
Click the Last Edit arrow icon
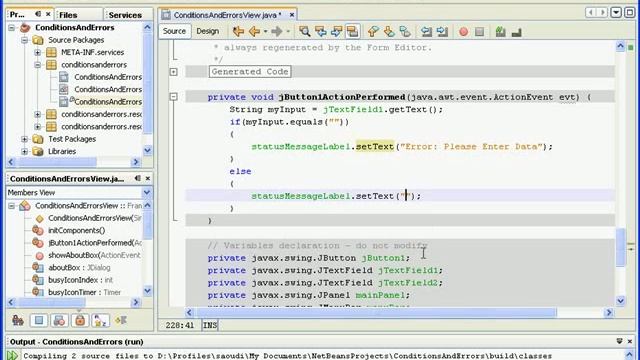click(x=238, y=31)
